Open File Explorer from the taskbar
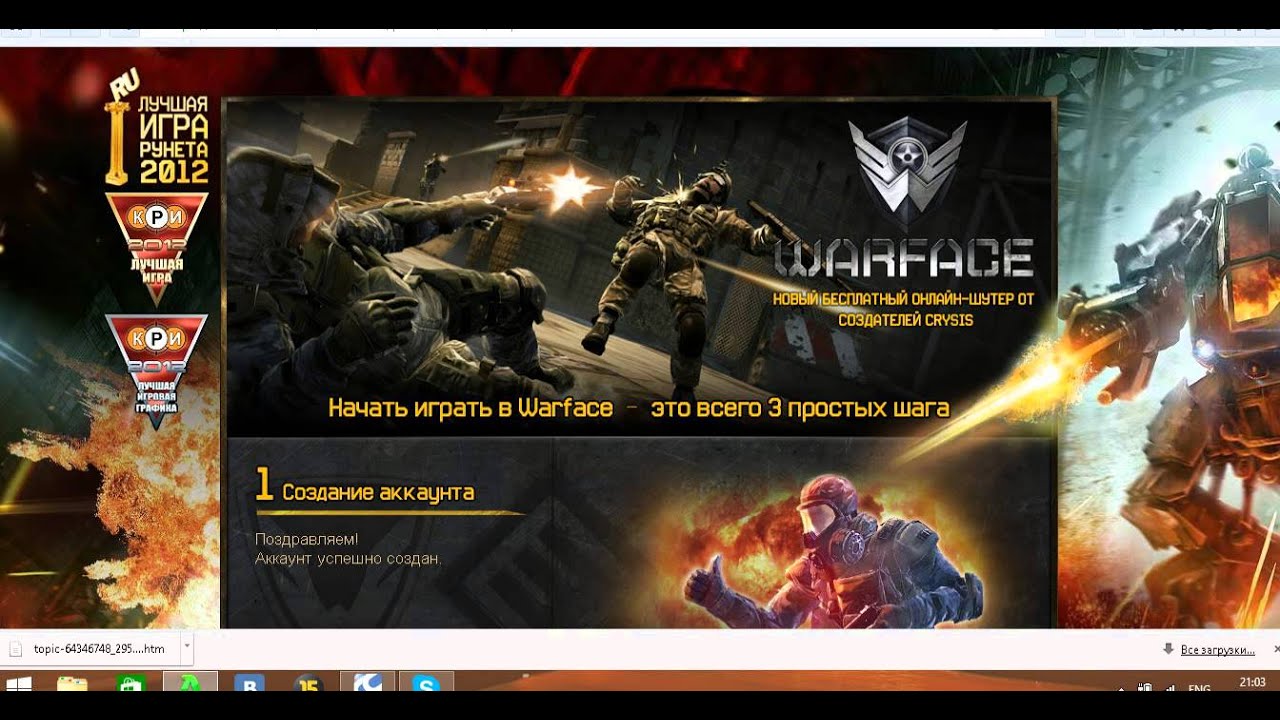The width and height of the screenshot is (1280, 720). coord(72,685)
